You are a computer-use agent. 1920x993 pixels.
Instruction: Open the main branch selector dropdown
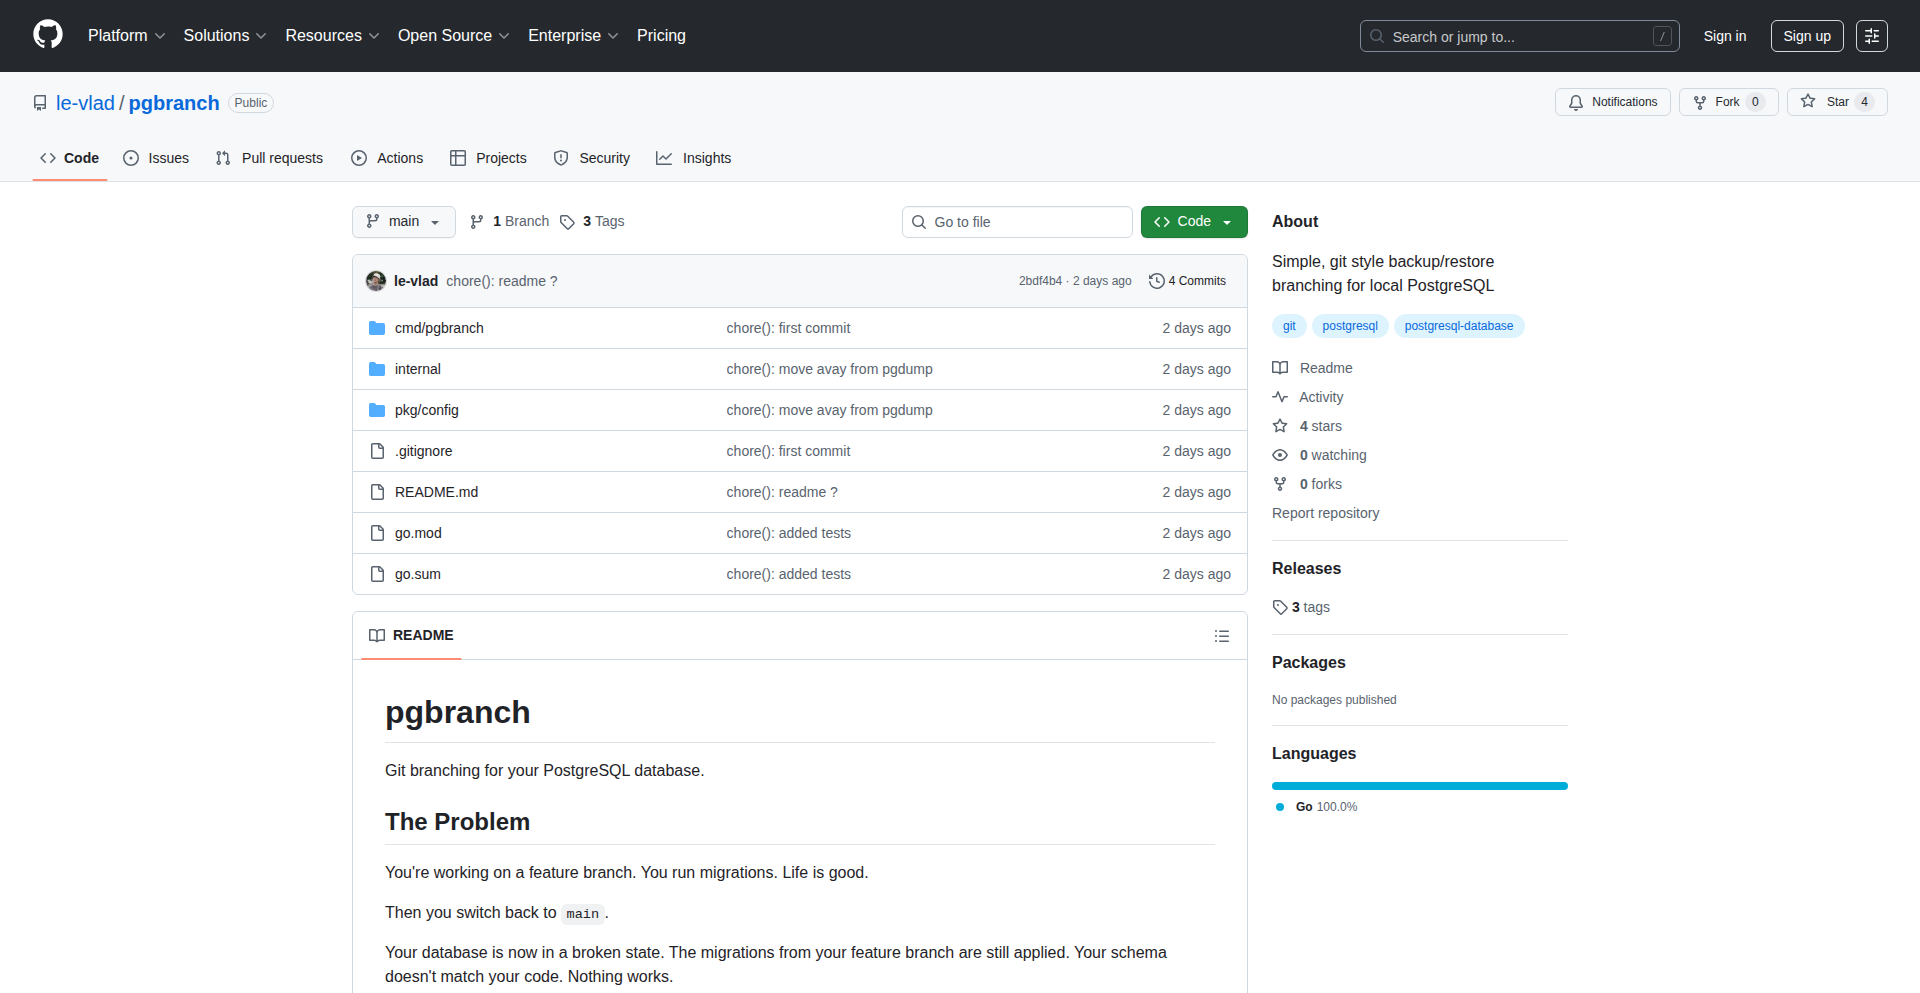pyautogui.click(x=403, y=221)
